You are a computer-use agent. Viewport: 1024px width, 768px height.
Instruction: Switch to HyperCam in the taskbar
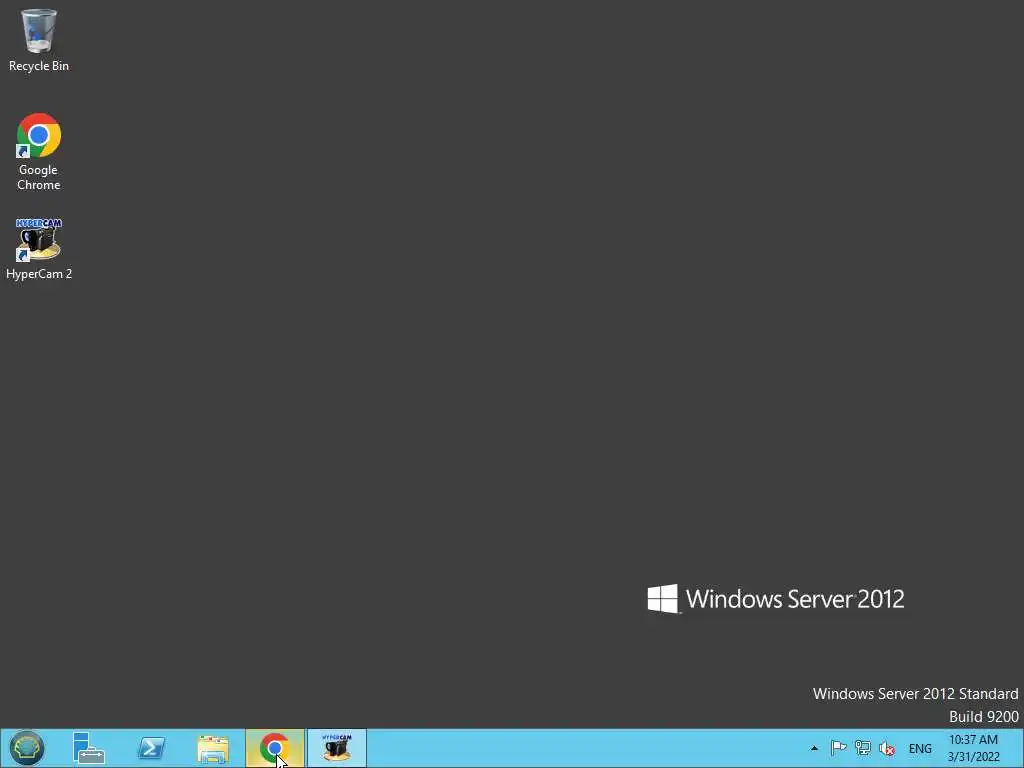(x=337, y=748)
